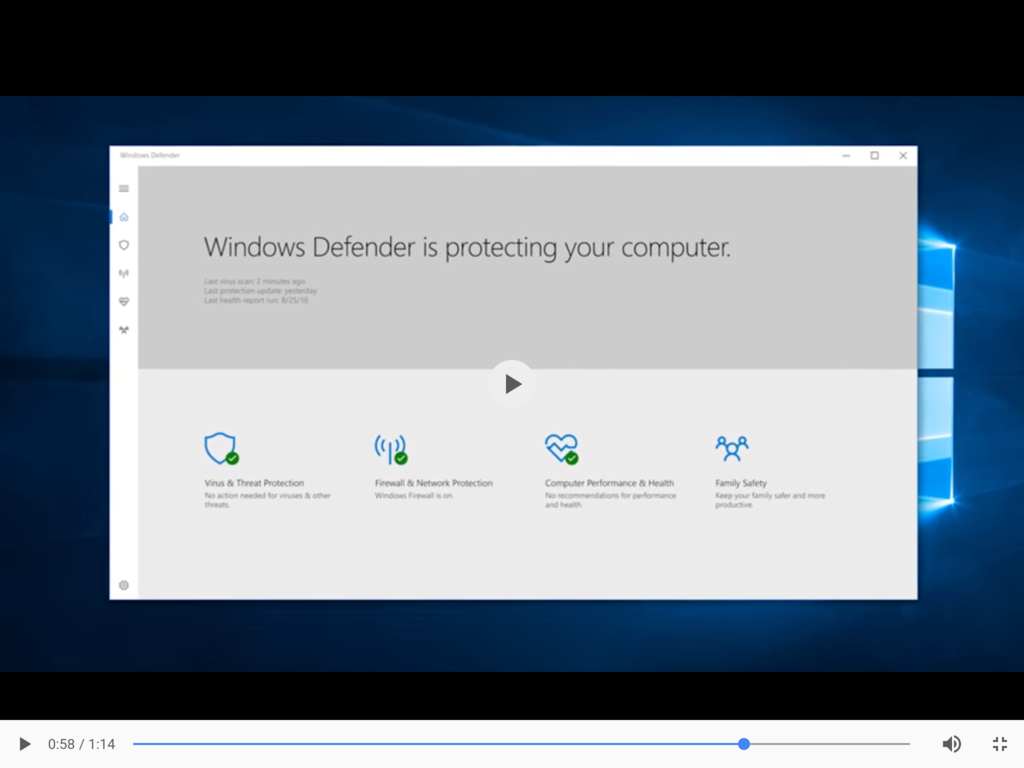
Task: Click the Firewall & Network Protection antenna icon
Action: [x=391, y=449]
